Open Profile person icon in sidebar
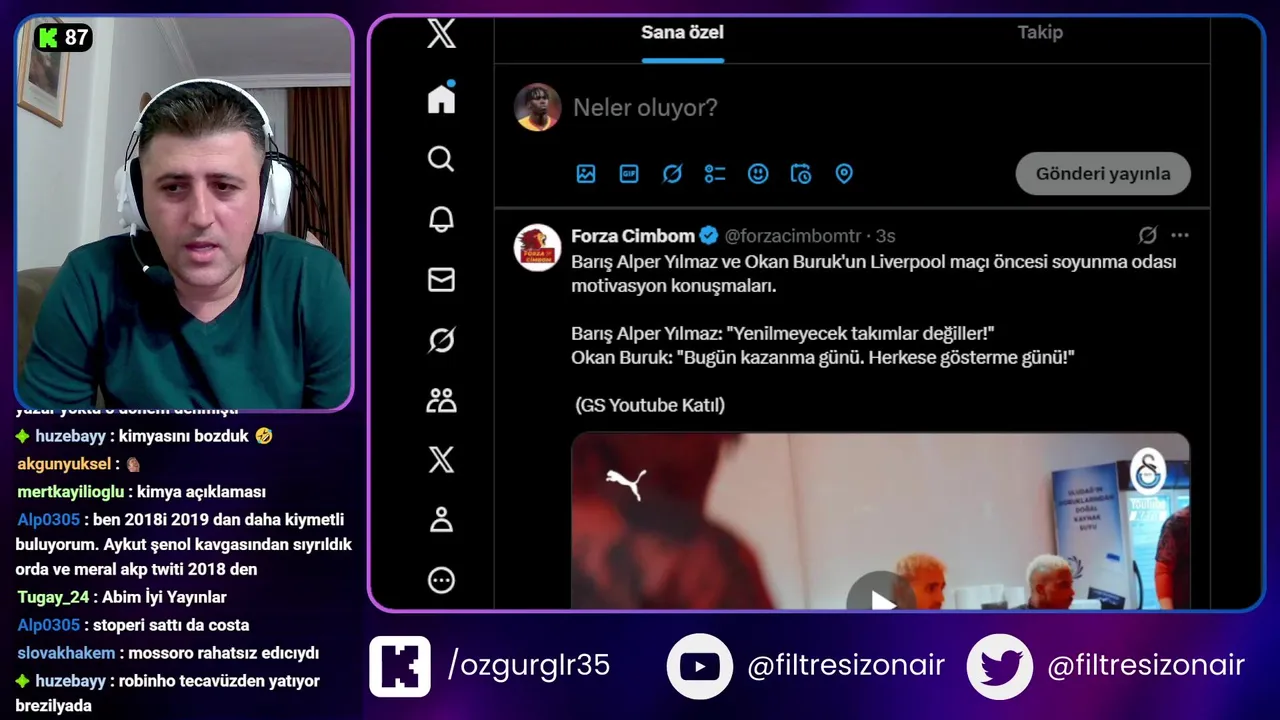The height and width of the screenshot is (720, 1280). coord(441,520)
